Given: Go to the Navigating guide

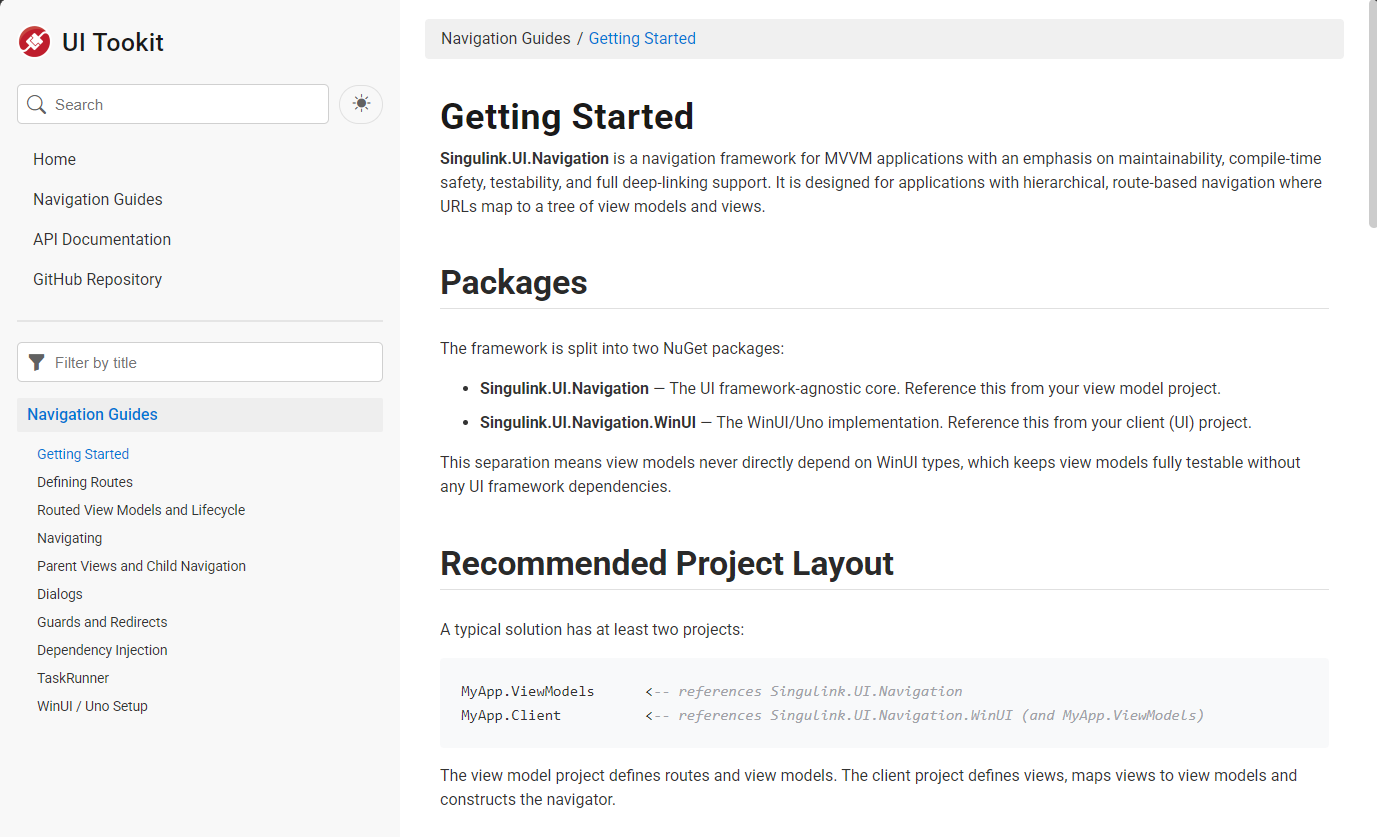Looking at the screenshot, I should [x=70, y=538].
